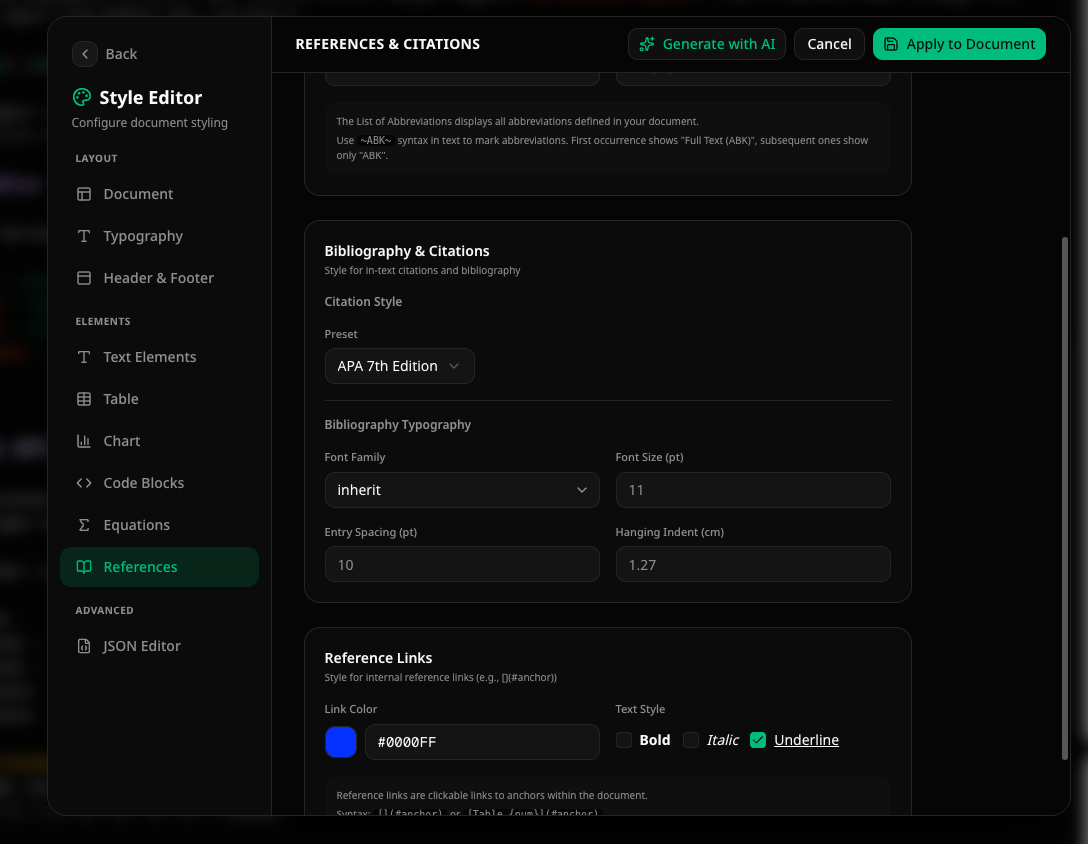This screenshot has width=1088, height=844.
Task: Click the Reference Links heading
Action: (378, 658)
